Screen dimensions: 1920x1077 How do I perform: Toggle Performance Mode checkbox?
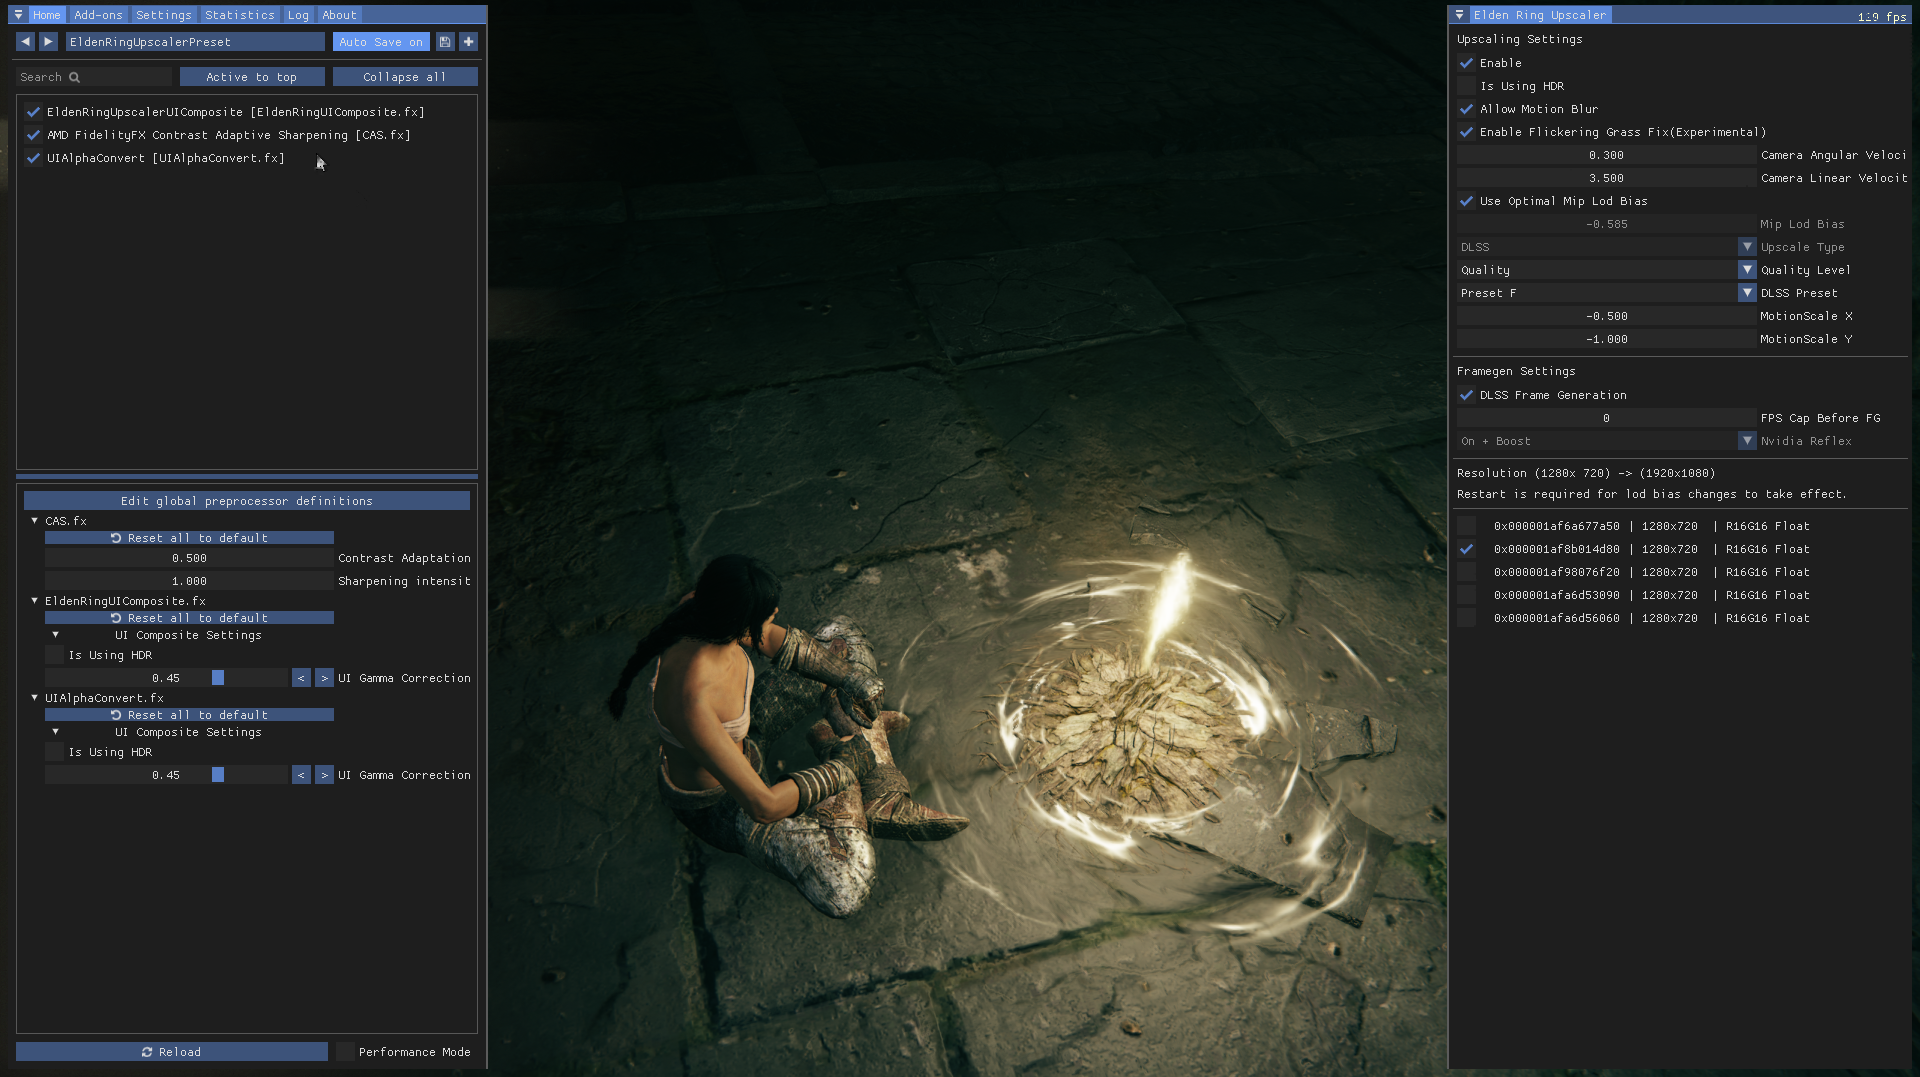[x=345, y=1052]
